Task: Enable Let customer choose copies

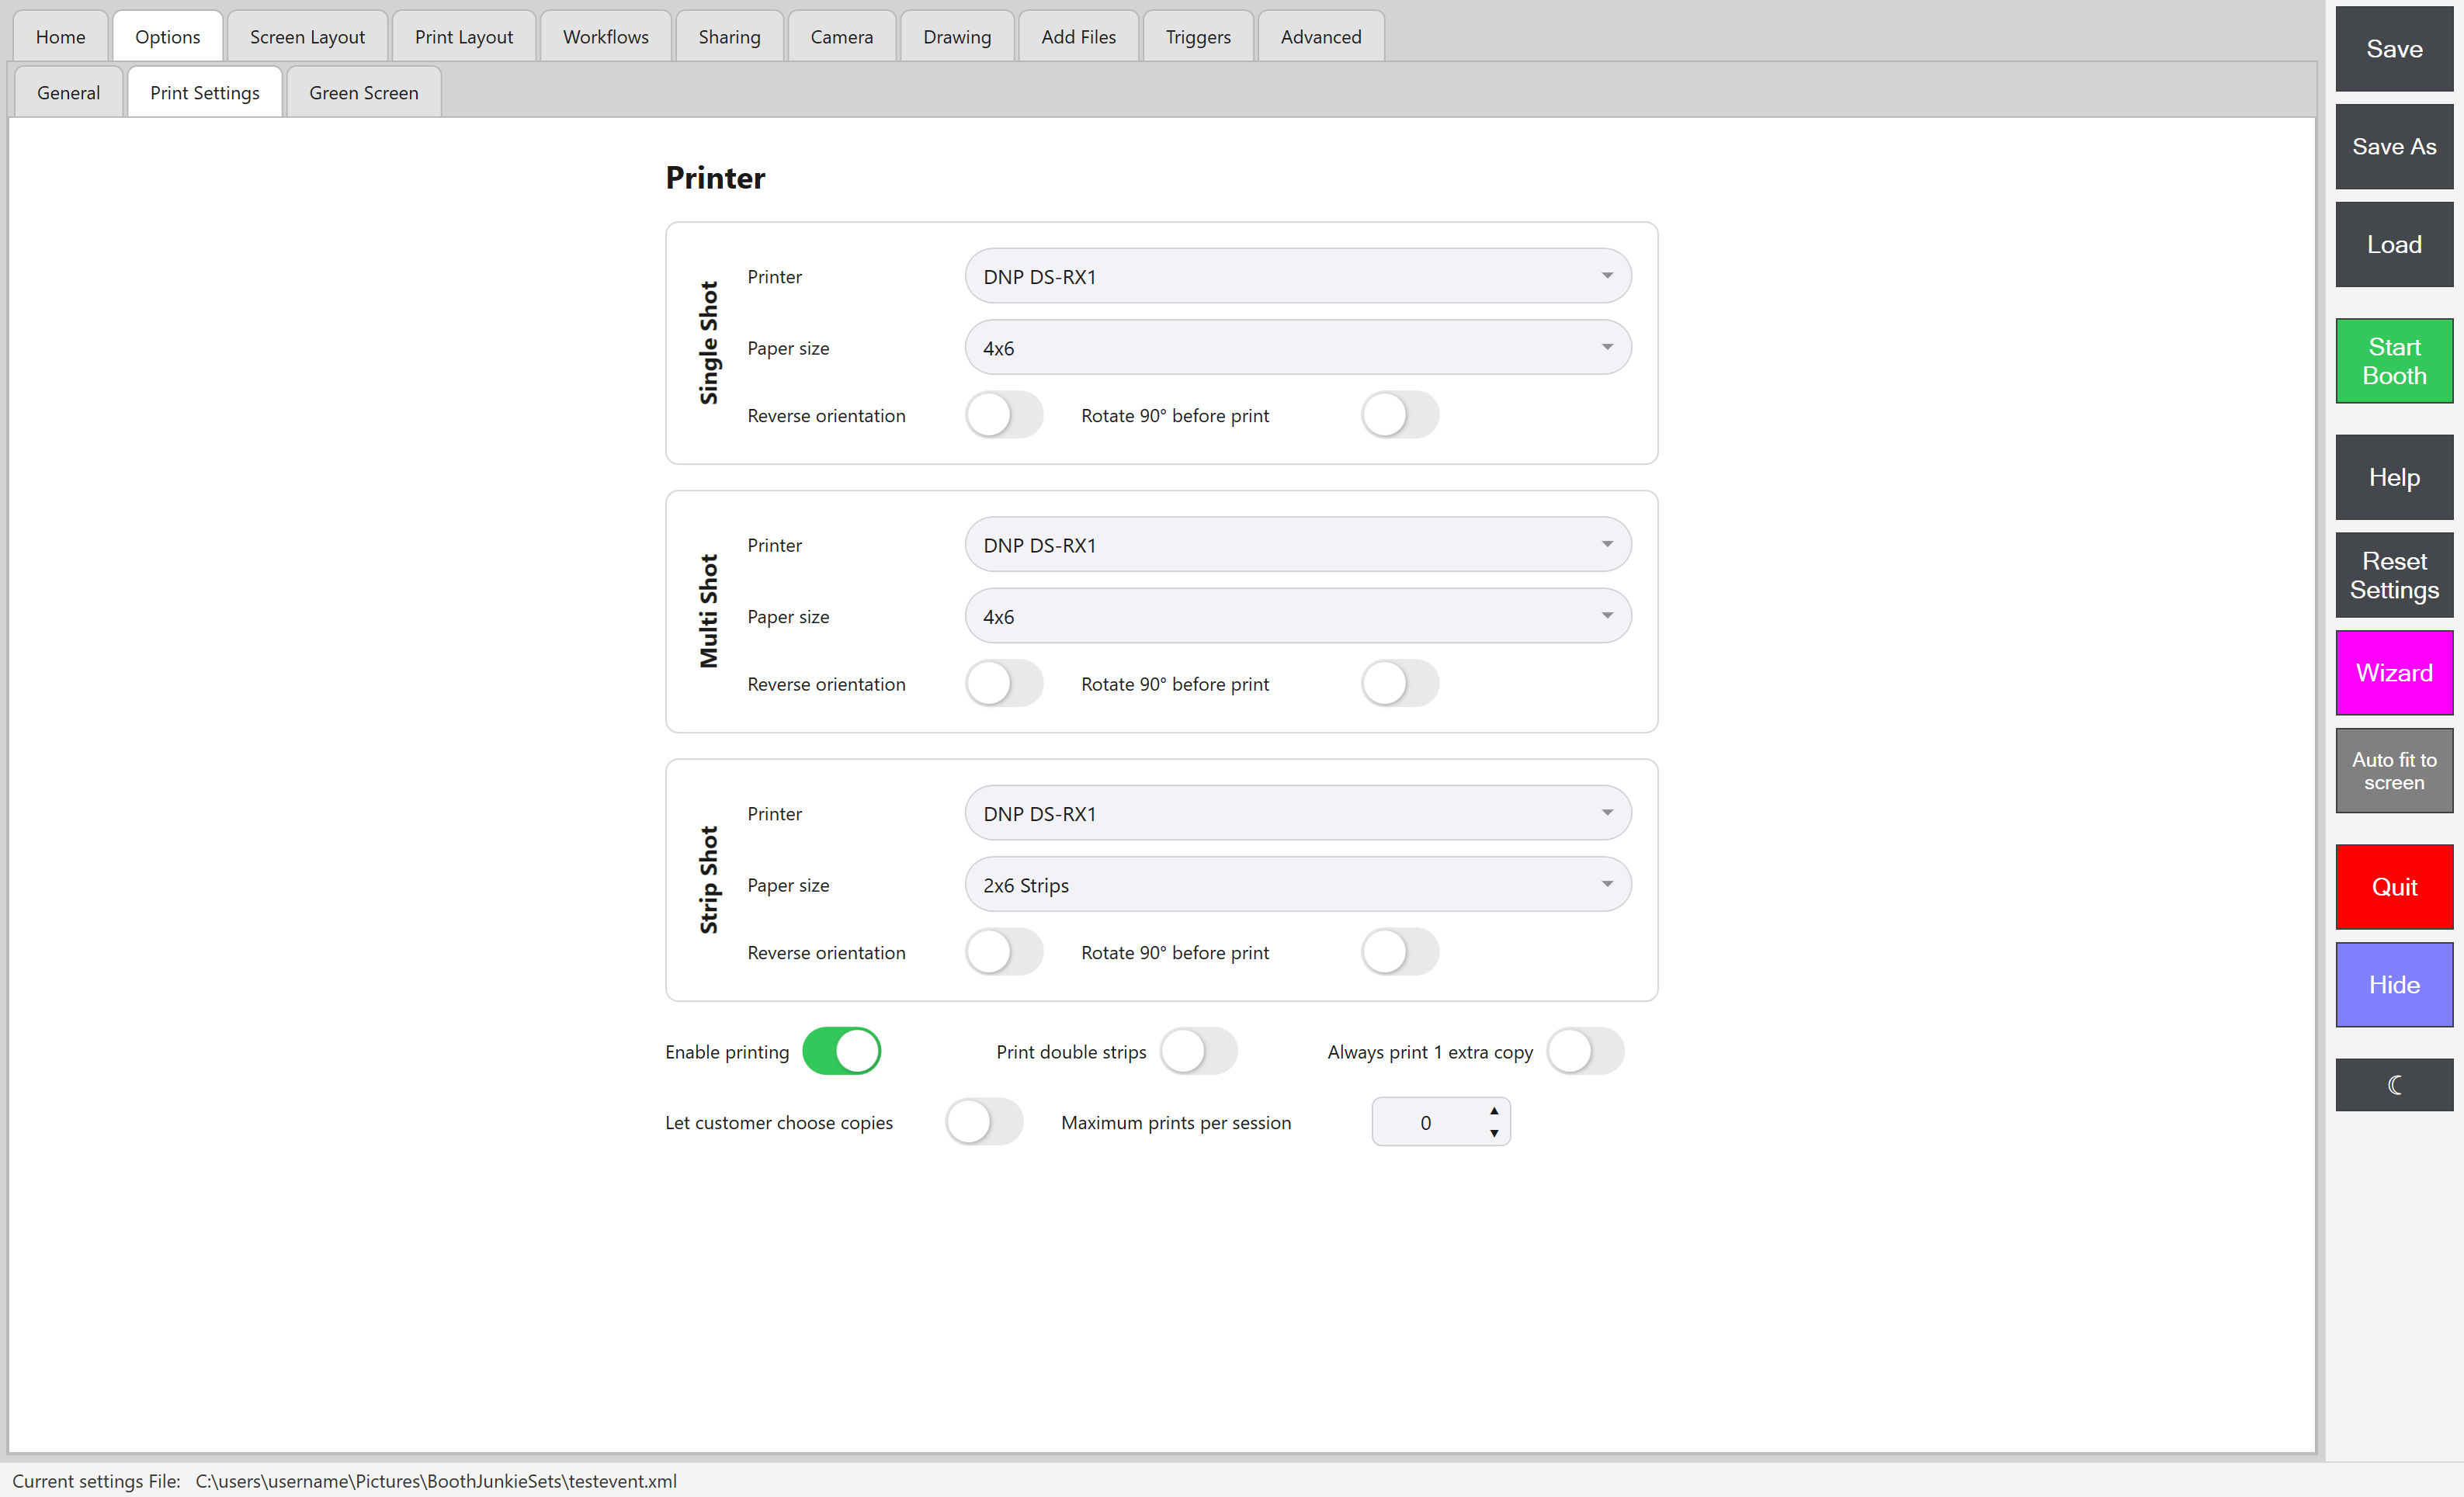Action: tap(984, 1122)
